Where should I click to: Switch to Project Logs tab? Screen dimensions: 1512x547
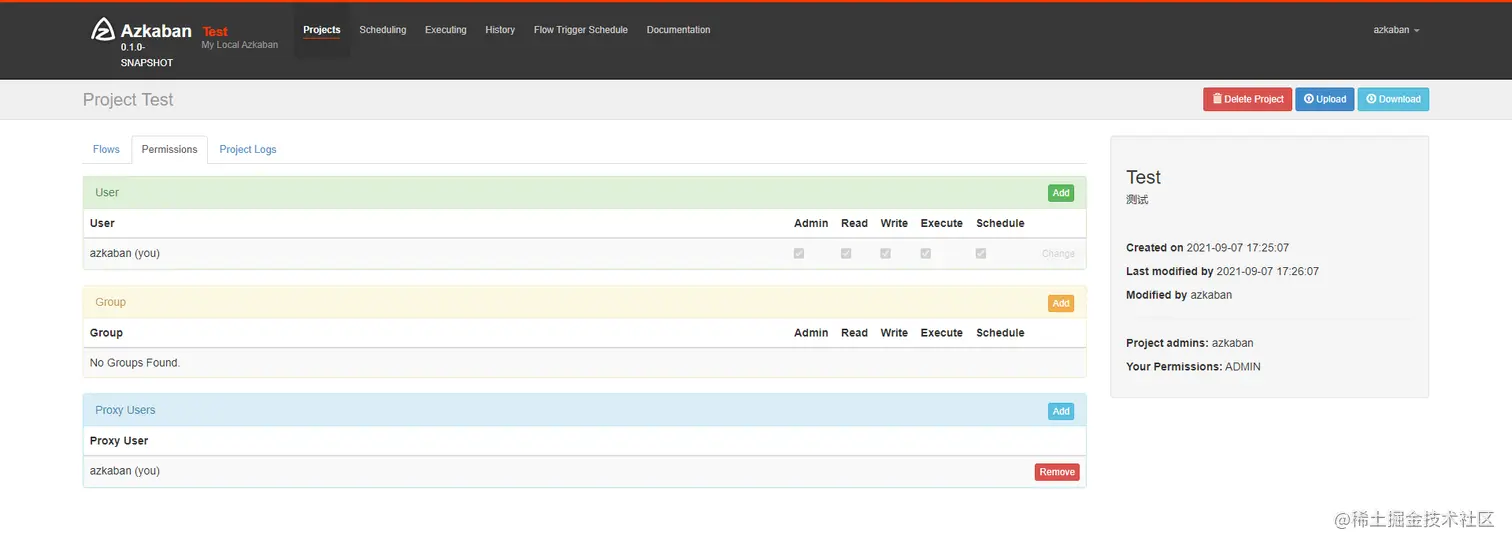coord(248,149)
